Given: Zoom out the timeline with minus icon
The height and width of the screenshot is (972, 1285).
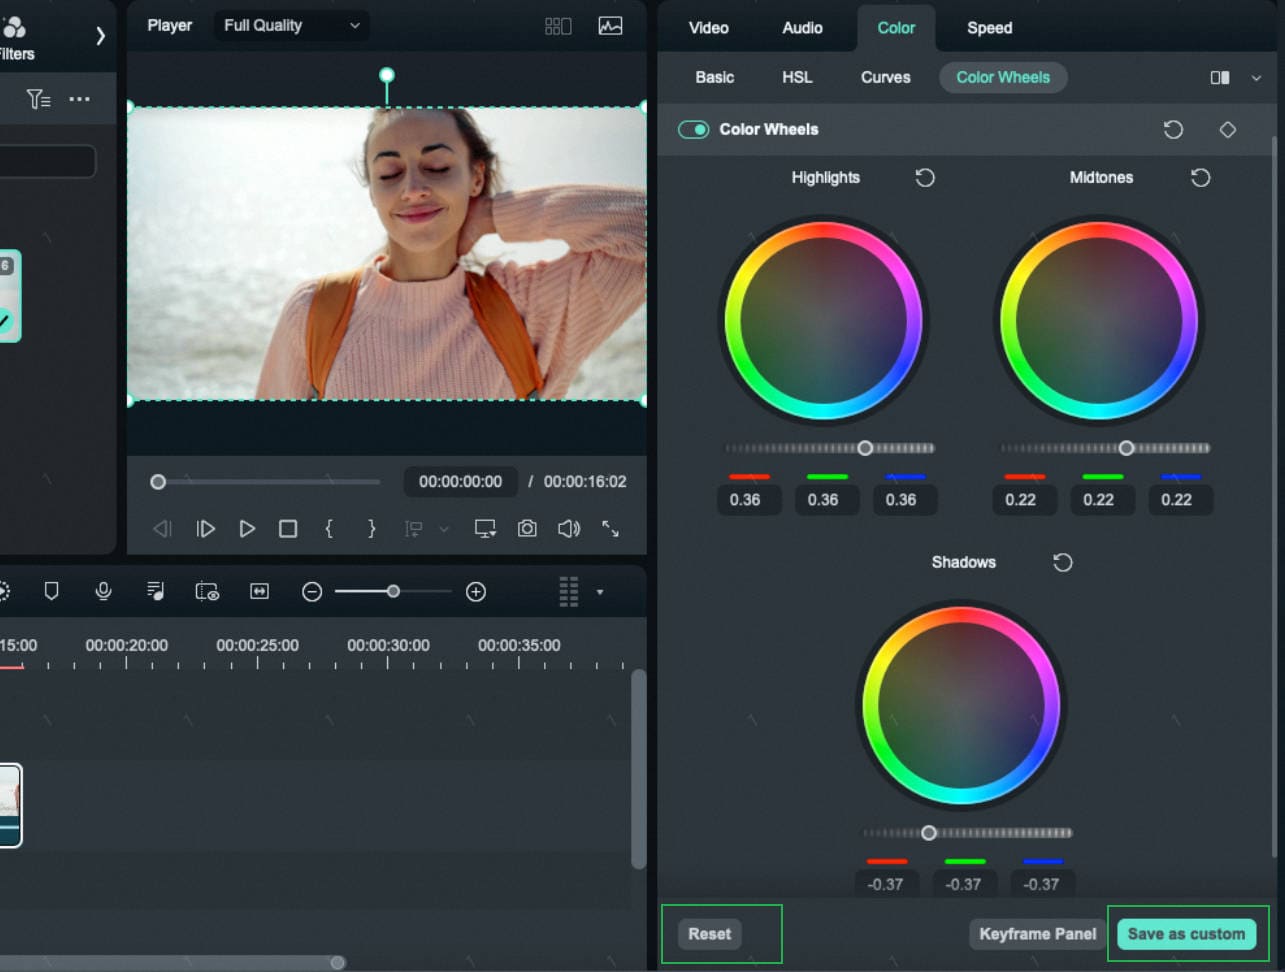Looking at the screenshot, I should pyautogui.click(x=312, y=592).
